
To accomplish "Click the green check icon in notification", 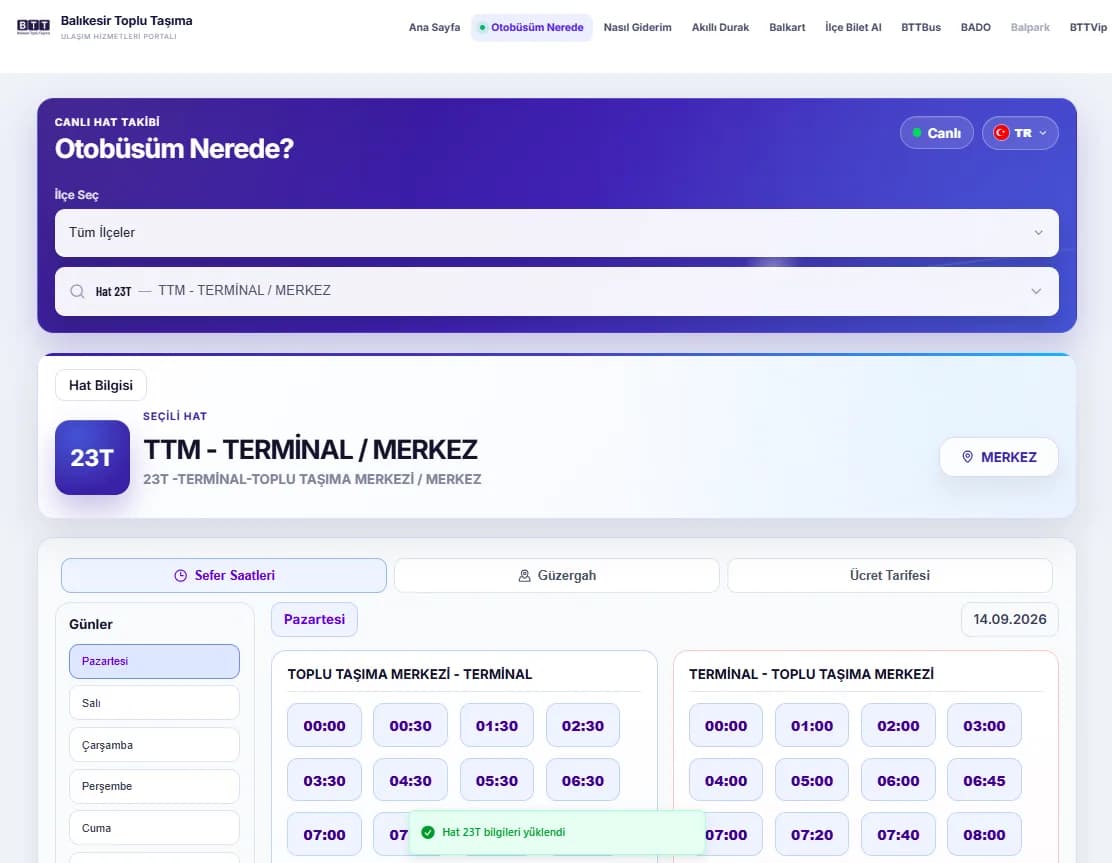I will click(x=428, y=832).
